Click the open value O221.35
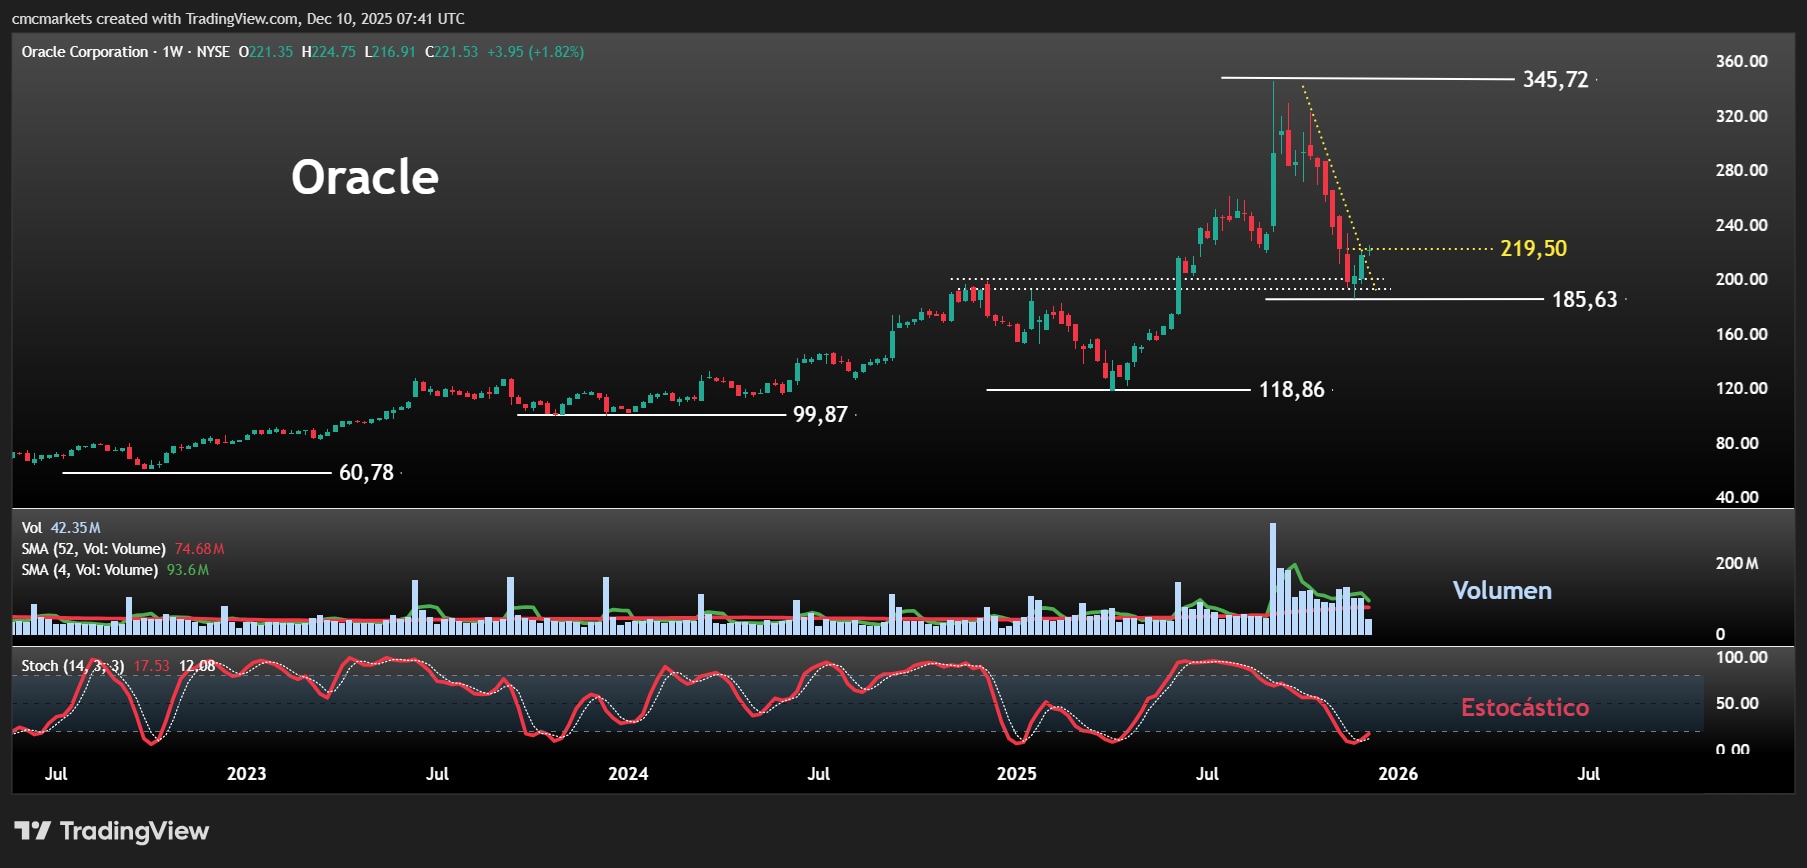 (x=266, y=52)
